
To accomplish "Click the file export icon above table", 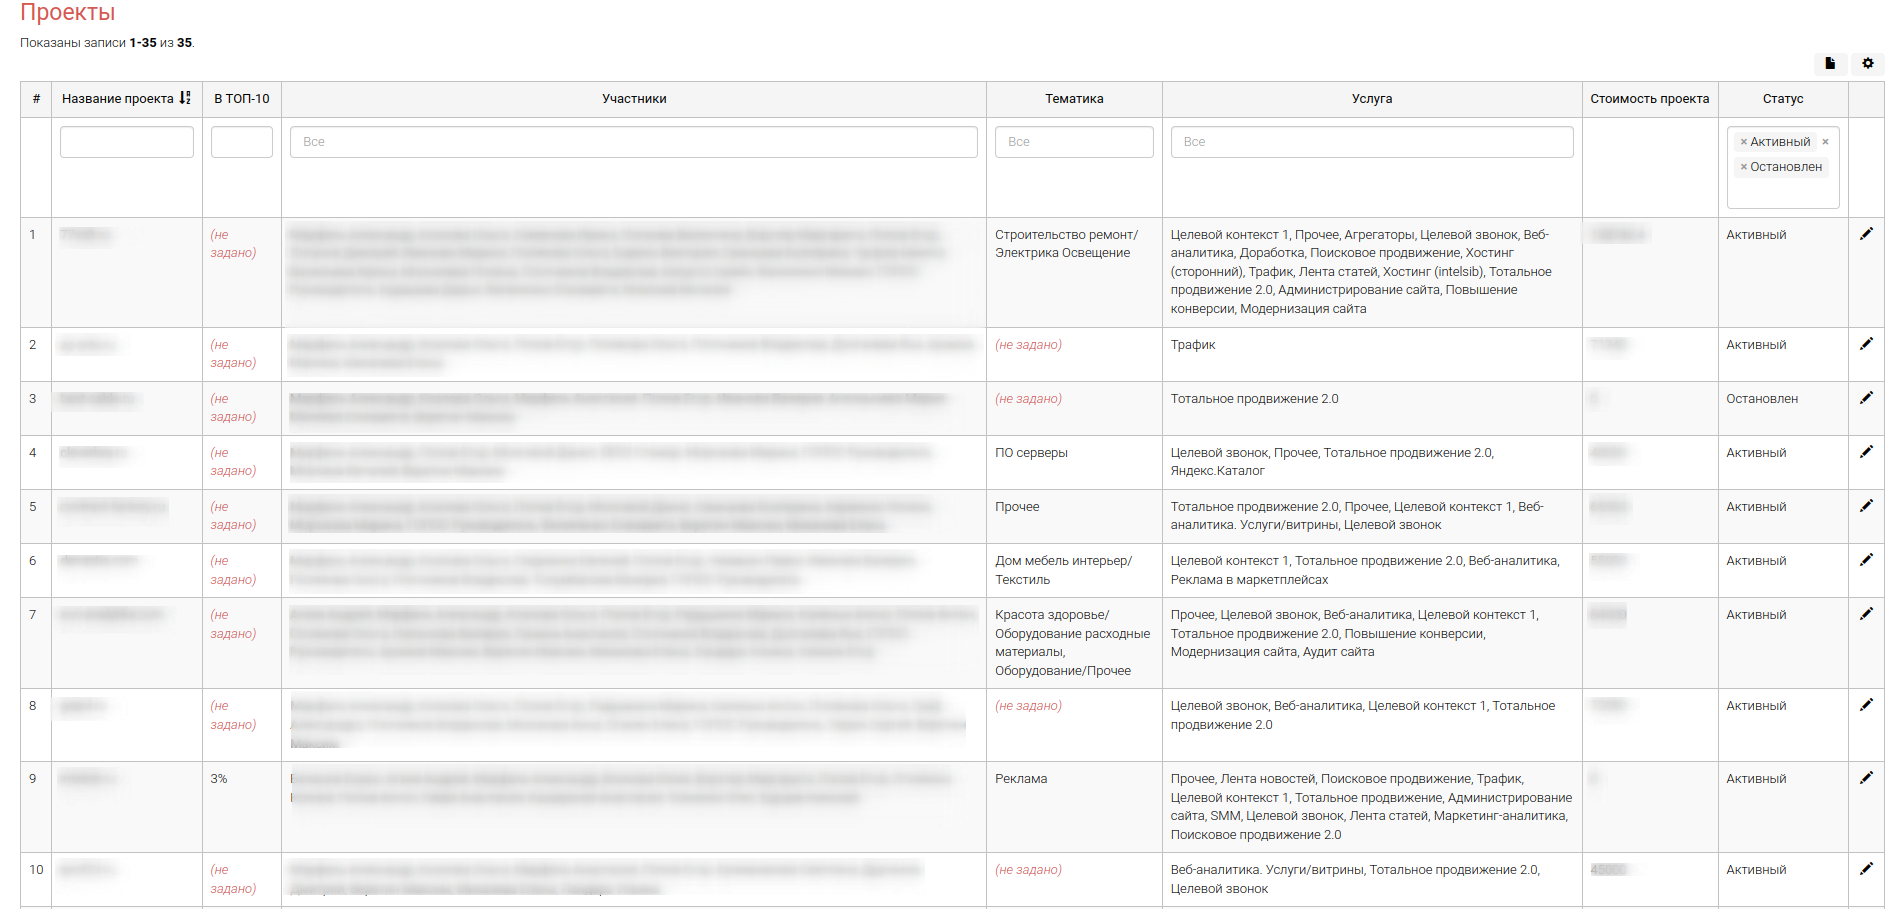I will 1830,63.
